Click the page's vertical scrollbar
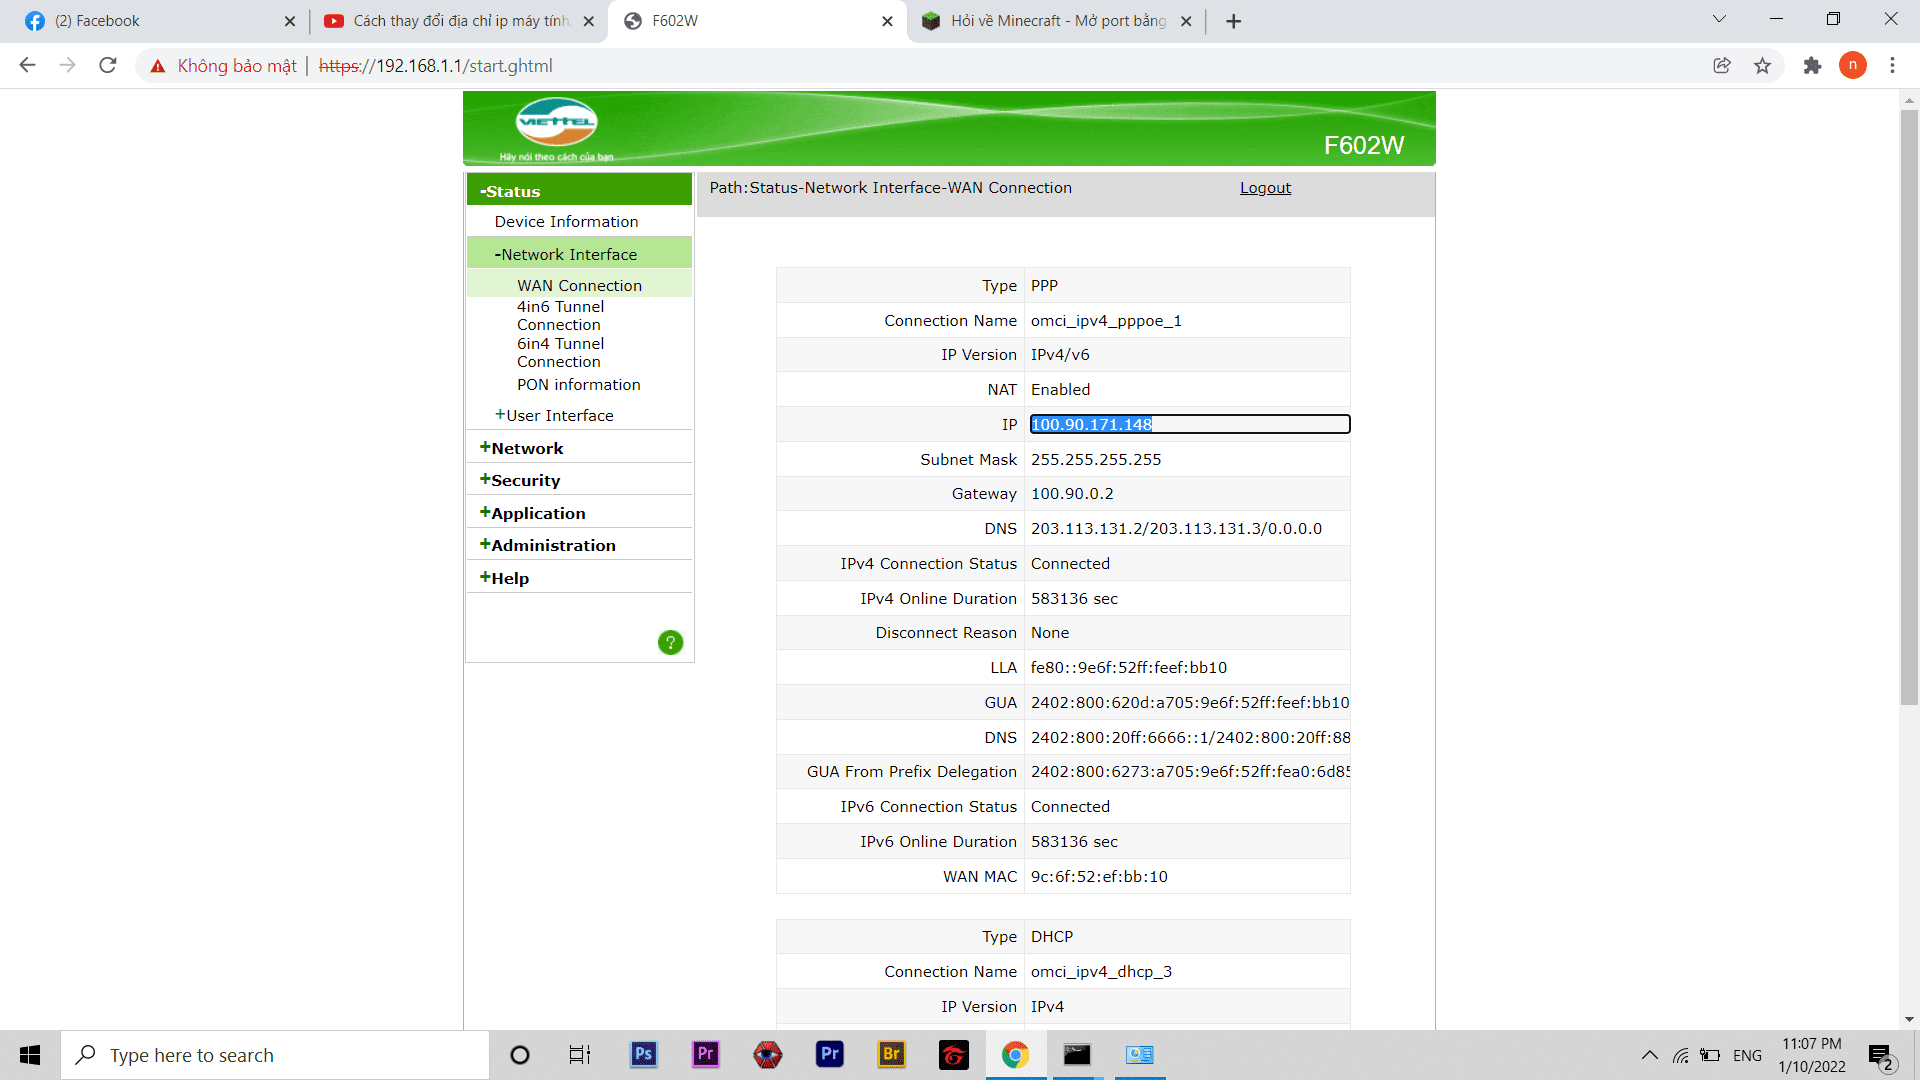The image size is (1920, 1080). pyautogui.click(x=1908, y=400)
